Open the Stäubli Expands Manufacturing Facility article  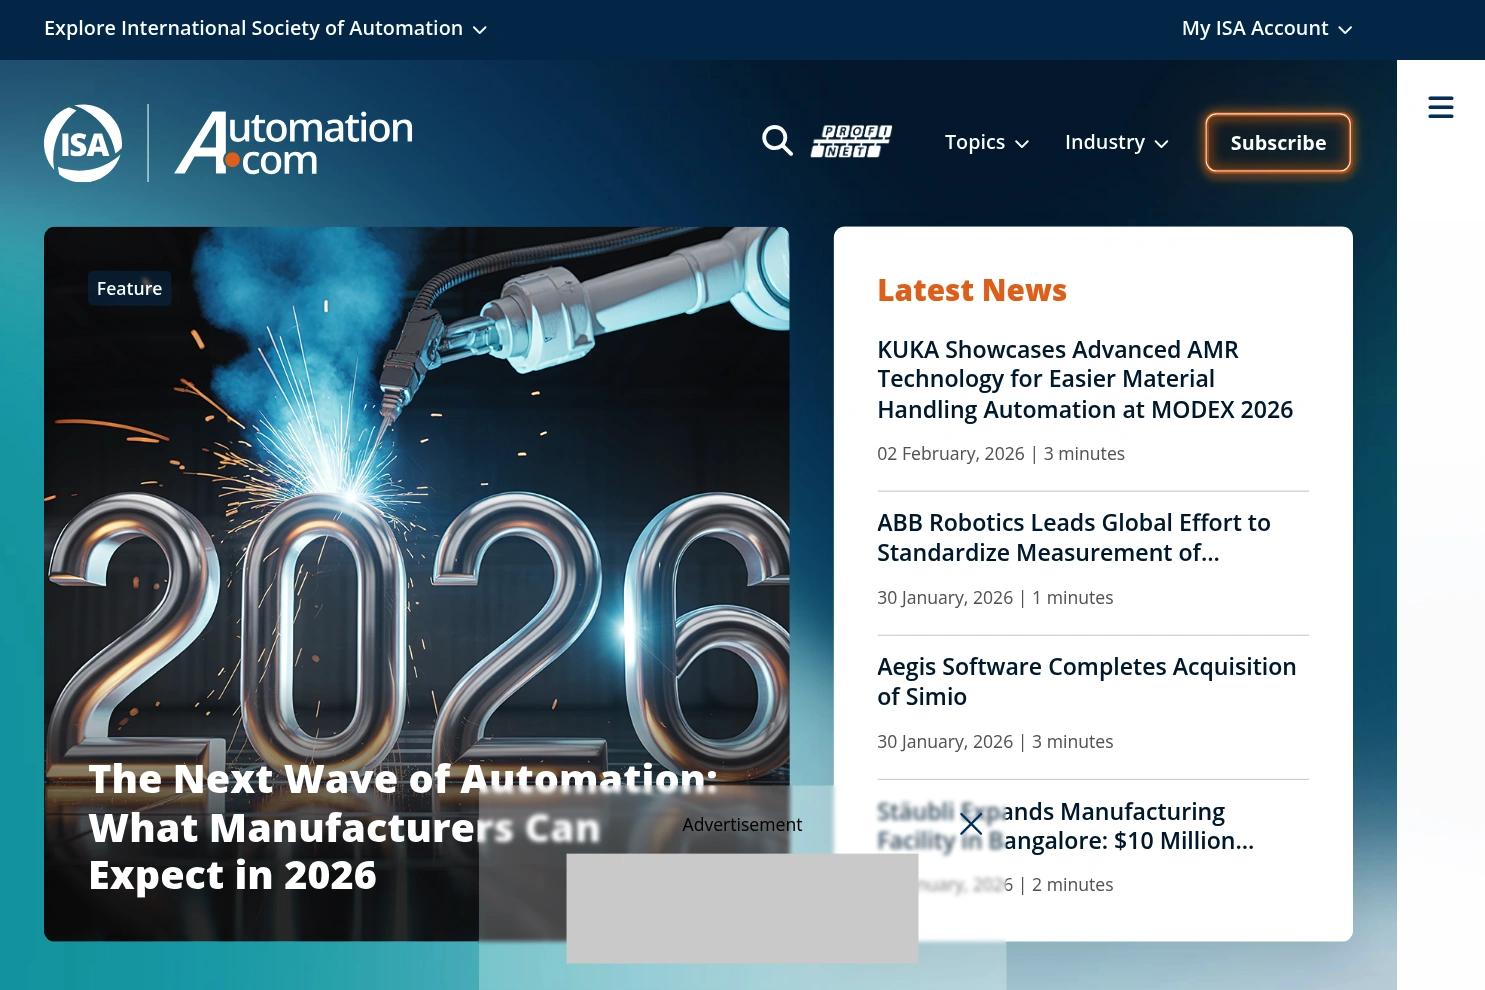(1065, 825)
